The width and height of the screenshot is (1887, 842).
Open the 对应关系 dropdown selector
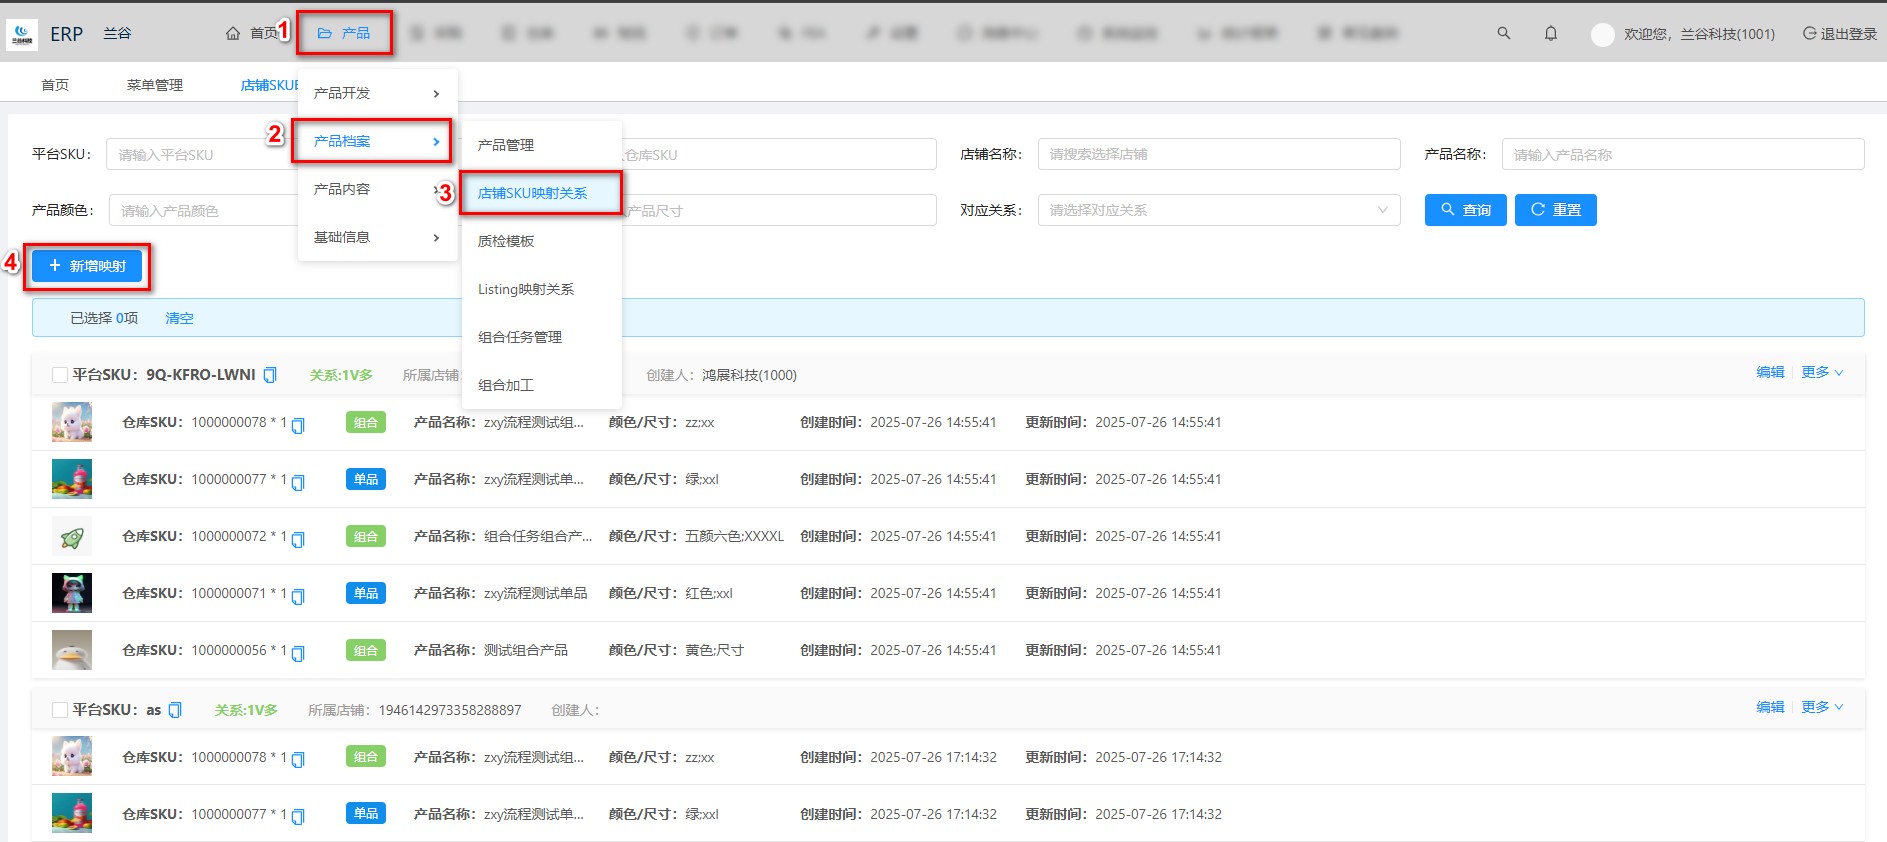1218,210
